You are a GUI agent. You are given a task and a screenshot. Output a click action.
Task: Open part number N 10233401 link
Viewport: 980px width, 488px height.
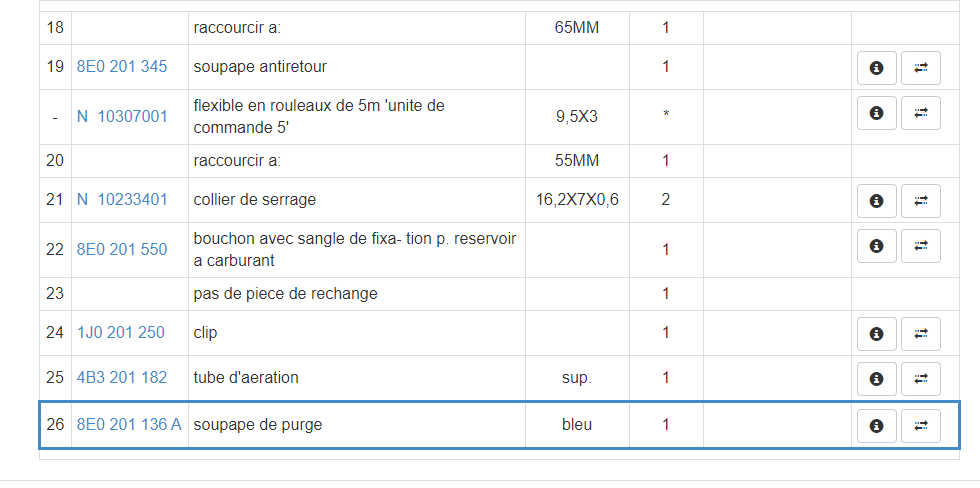122,199
